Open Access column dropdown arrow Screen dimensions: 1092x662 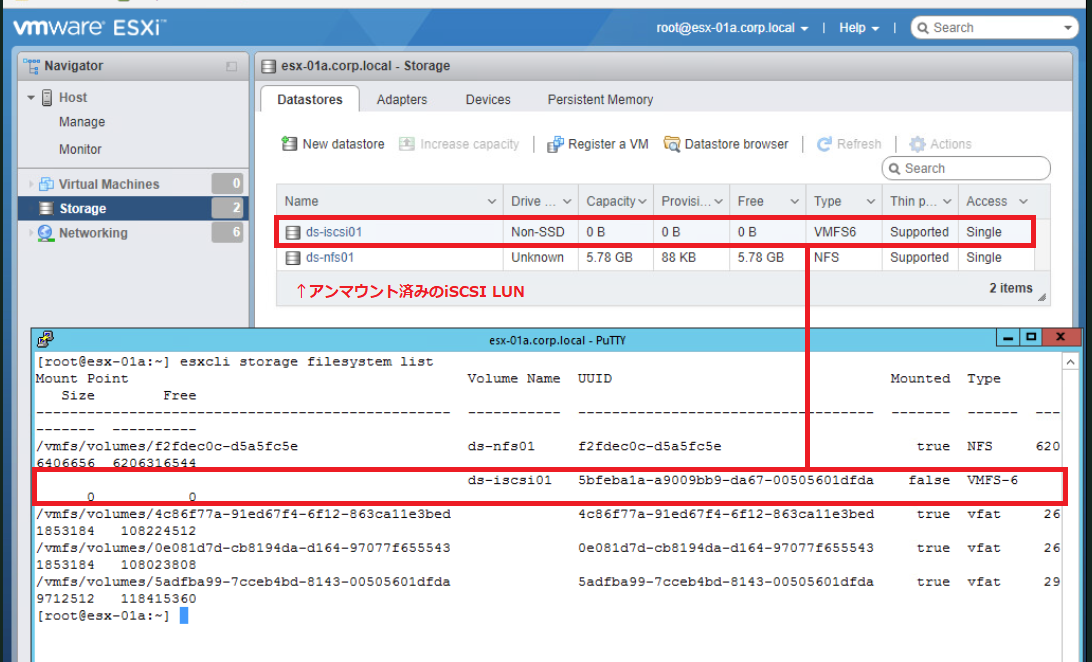click(x=1023, y=202)
